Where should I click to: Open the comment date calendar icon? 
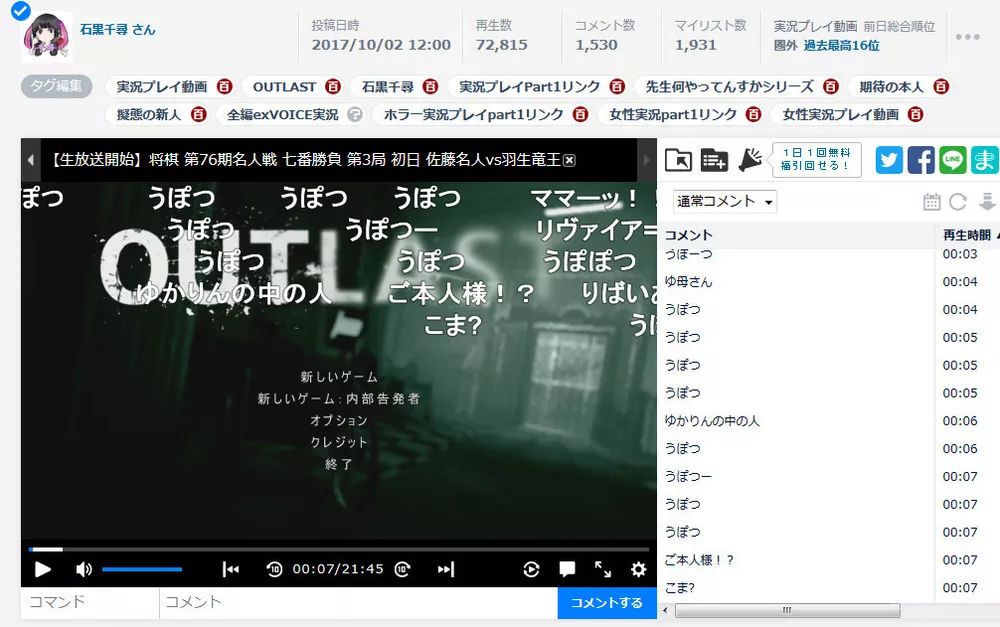tap(932, 202)
